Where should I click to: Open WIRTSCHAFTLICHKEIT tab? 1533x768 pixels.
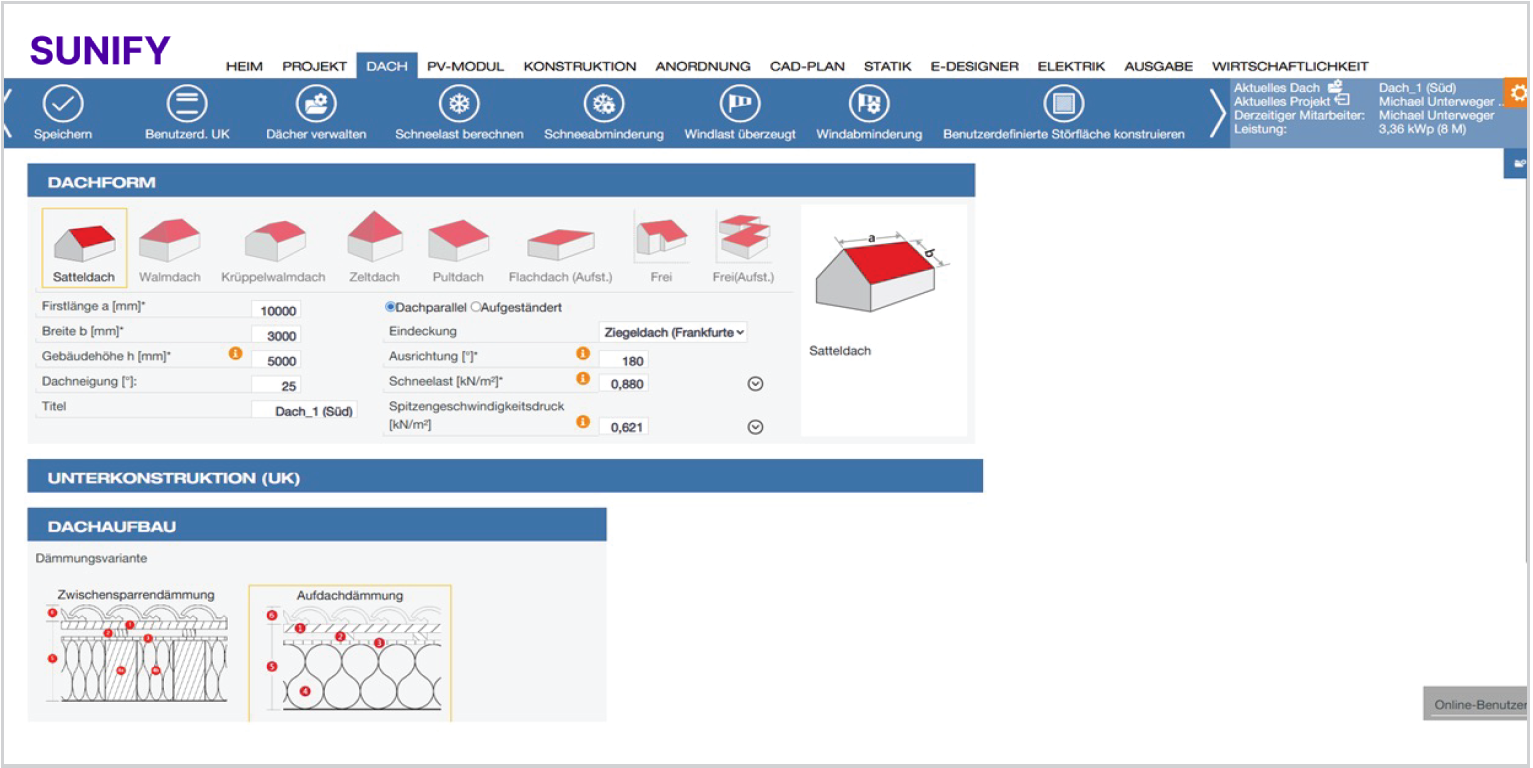[1290, 66]
